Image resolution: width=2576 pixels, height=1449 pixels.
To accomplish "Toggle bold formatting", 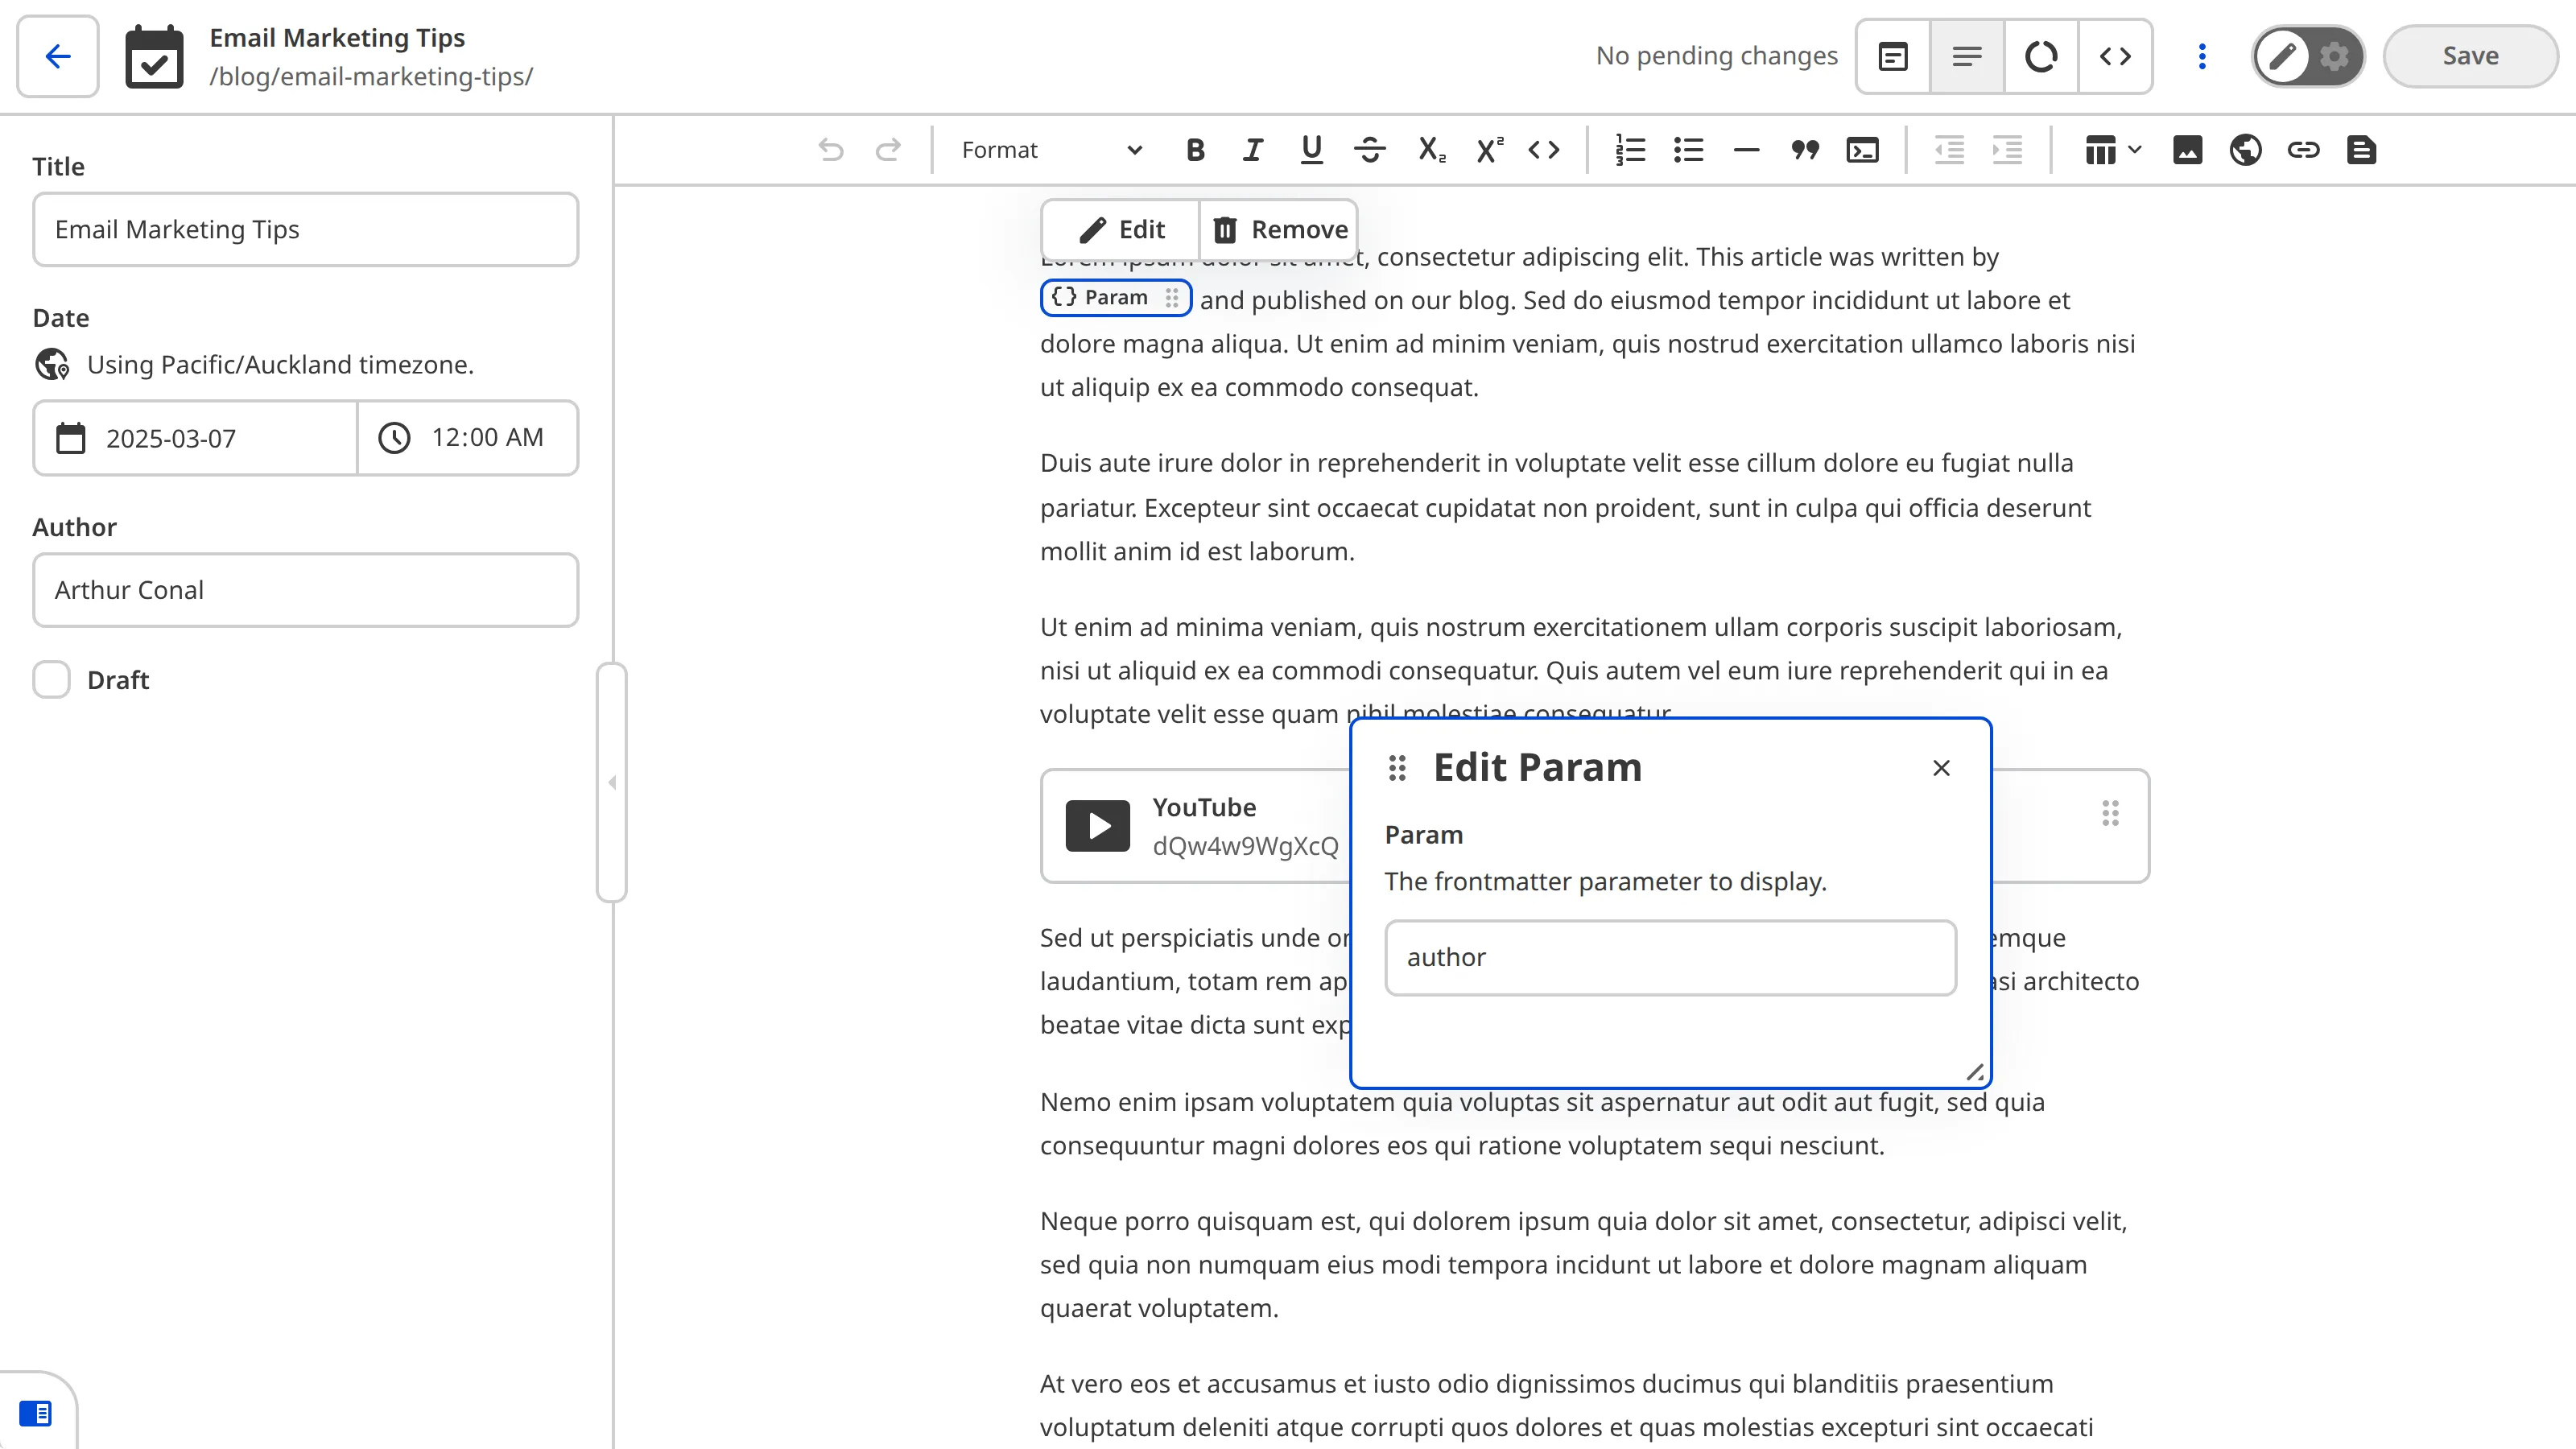I will (1194, 150).
